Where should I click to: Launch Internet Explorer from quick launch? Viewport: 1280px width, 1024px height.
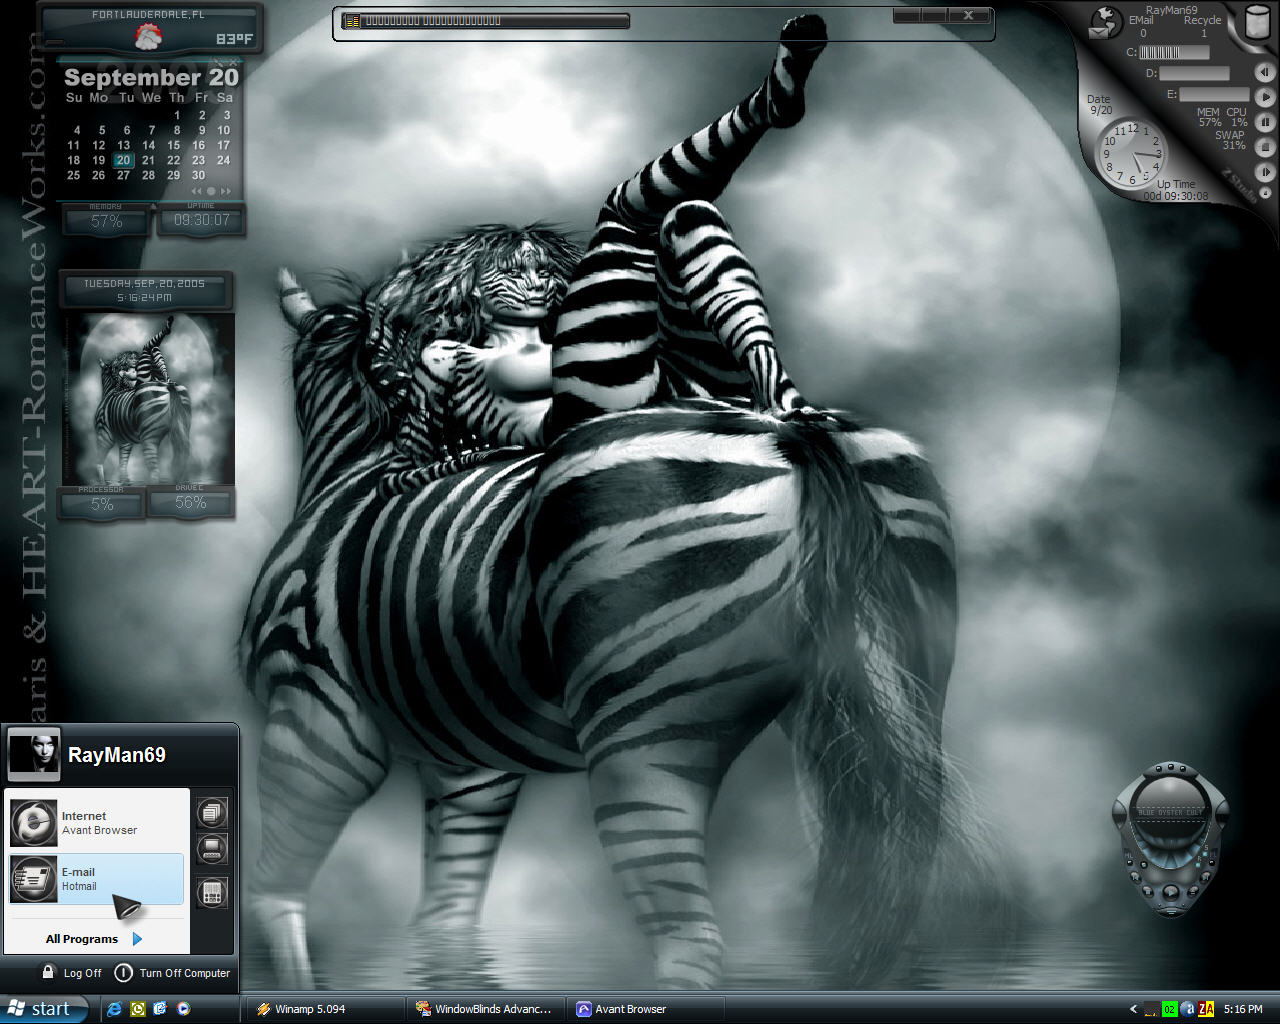[x=114, y=1009]
